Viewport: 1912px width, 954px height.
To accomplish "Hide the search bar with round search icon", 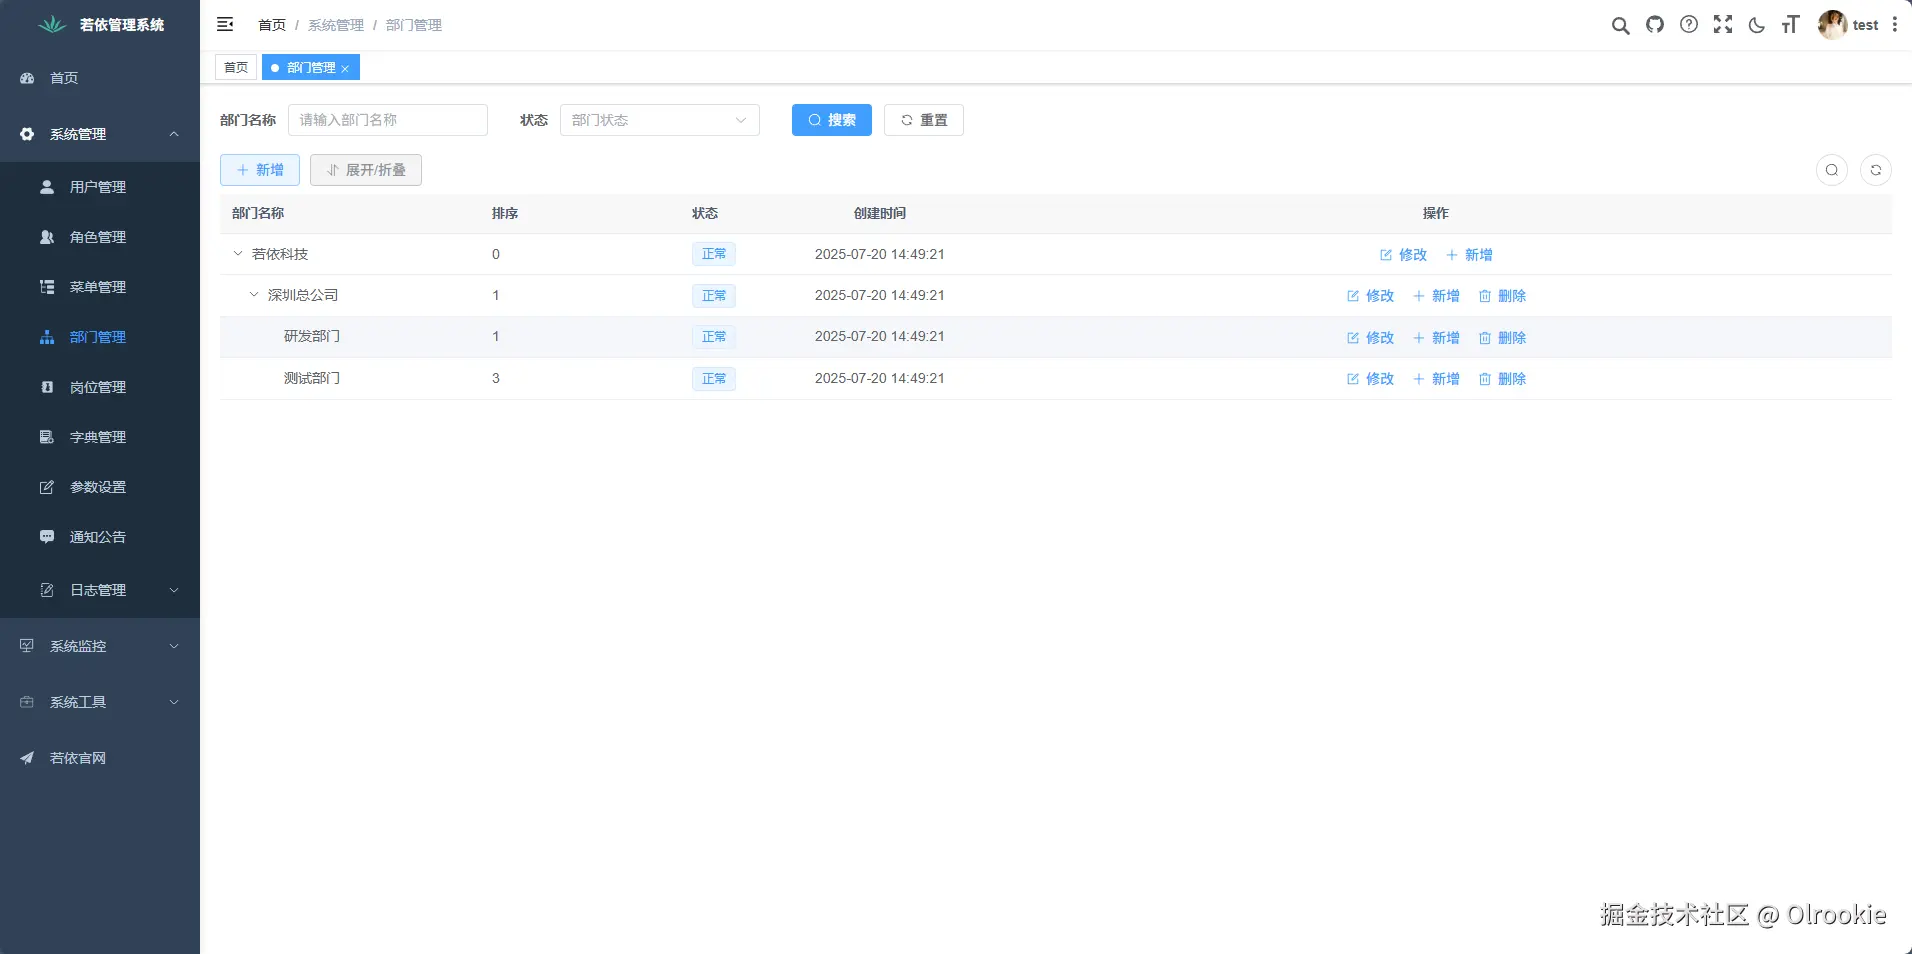I will [1832, 170].
